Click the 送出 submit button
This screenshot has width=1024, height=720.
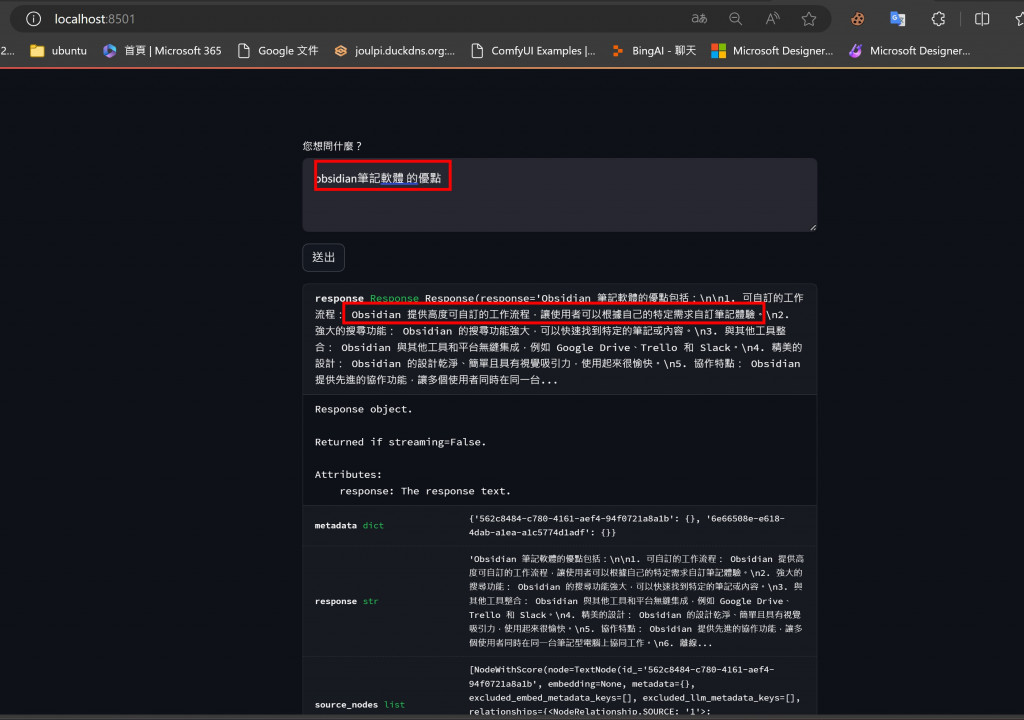click(x=323, y=257)
